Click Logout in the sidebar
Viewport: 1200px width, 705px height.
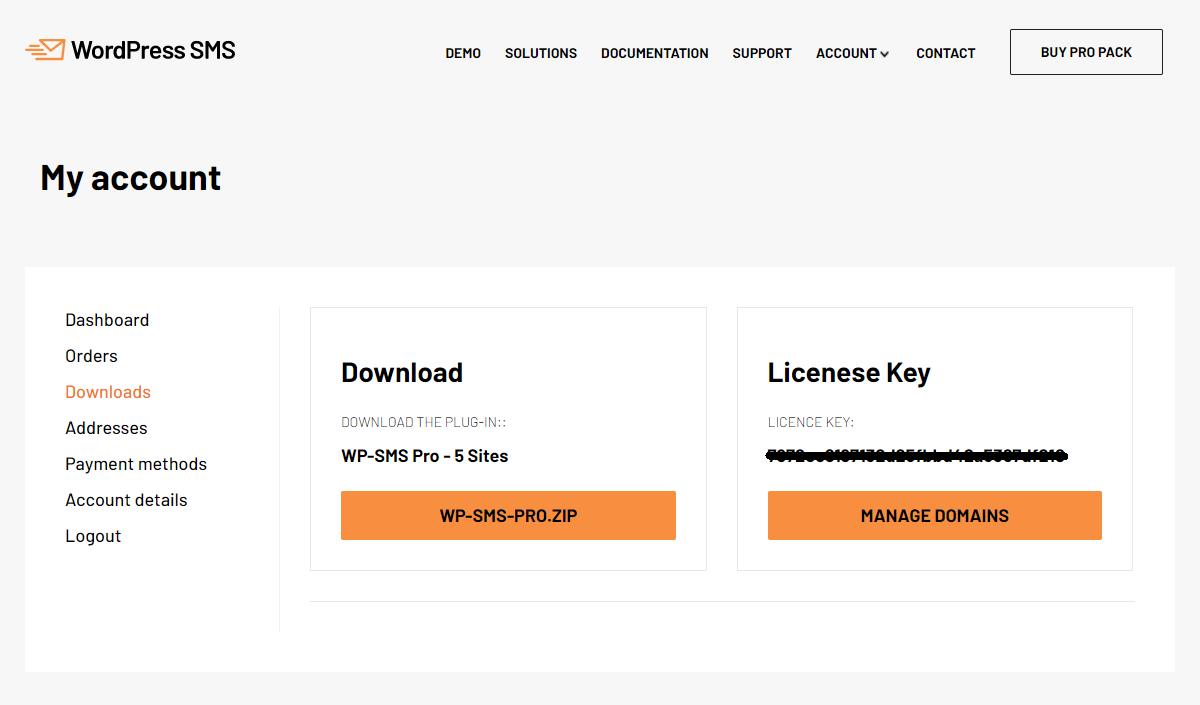tap(93, 536)
